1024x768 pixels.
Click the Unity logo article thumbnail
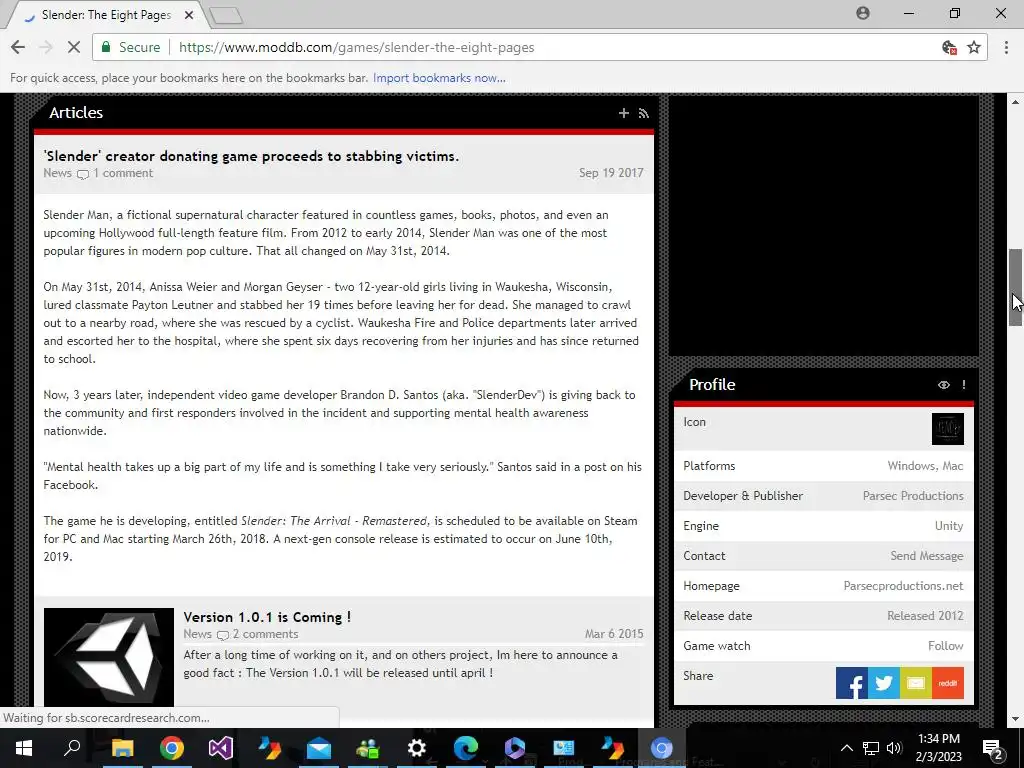(x=109, y=657)
